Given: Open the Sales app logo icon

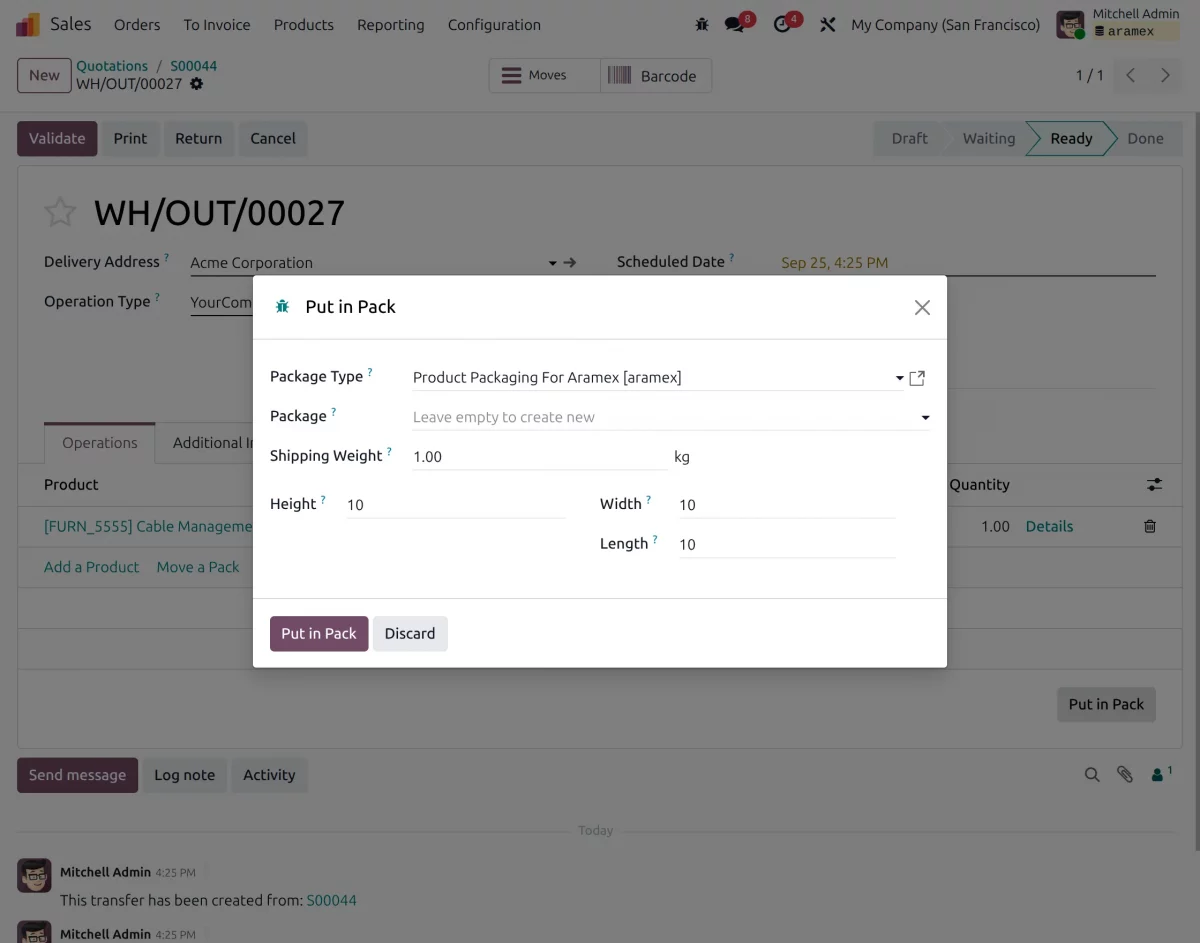Looking at the screenshot, I should coord(28,24).
